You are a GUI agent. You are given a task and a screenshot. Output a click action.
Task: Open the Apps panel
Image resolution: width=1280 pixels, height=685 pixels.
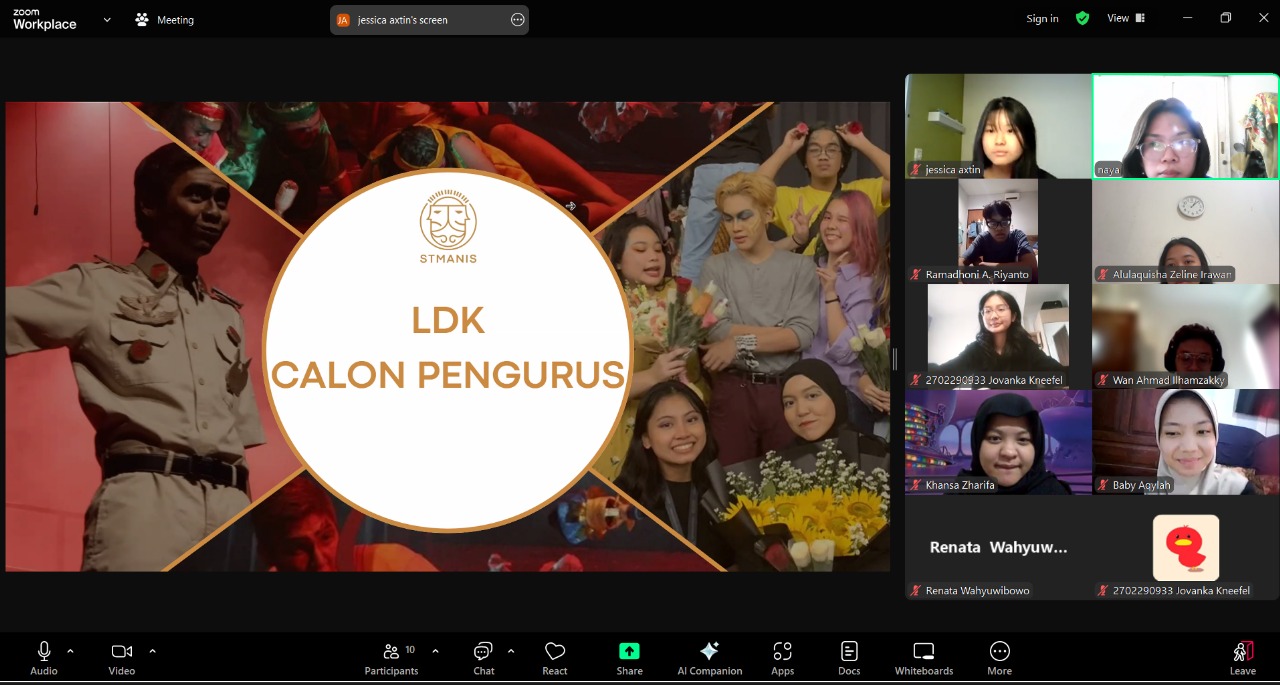pyautogui.click(x=783, y=658)
